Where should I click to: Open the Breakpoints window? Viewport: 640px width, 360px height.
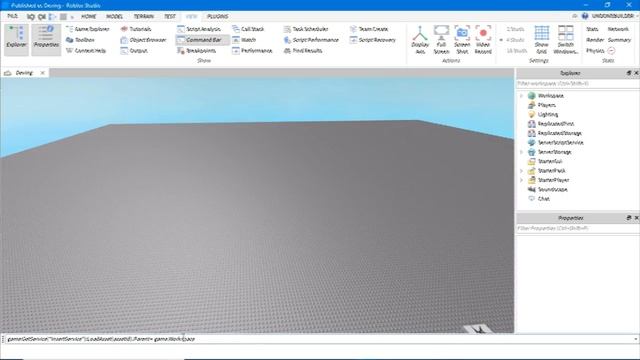pos(196,51)
